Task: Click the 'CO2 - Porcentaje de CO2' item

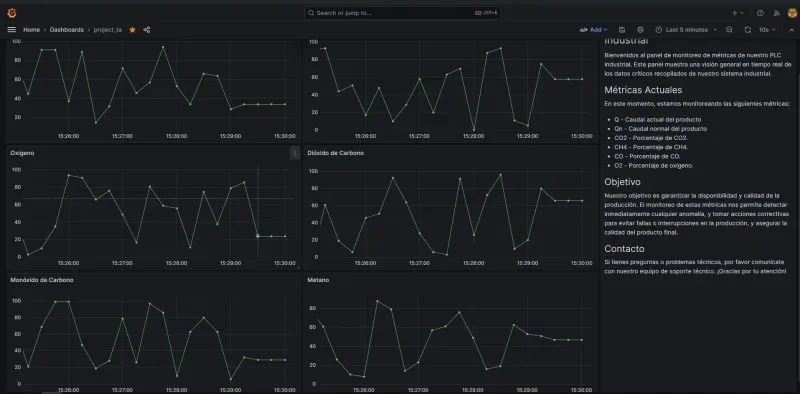Action: click(x=651, y=138)
